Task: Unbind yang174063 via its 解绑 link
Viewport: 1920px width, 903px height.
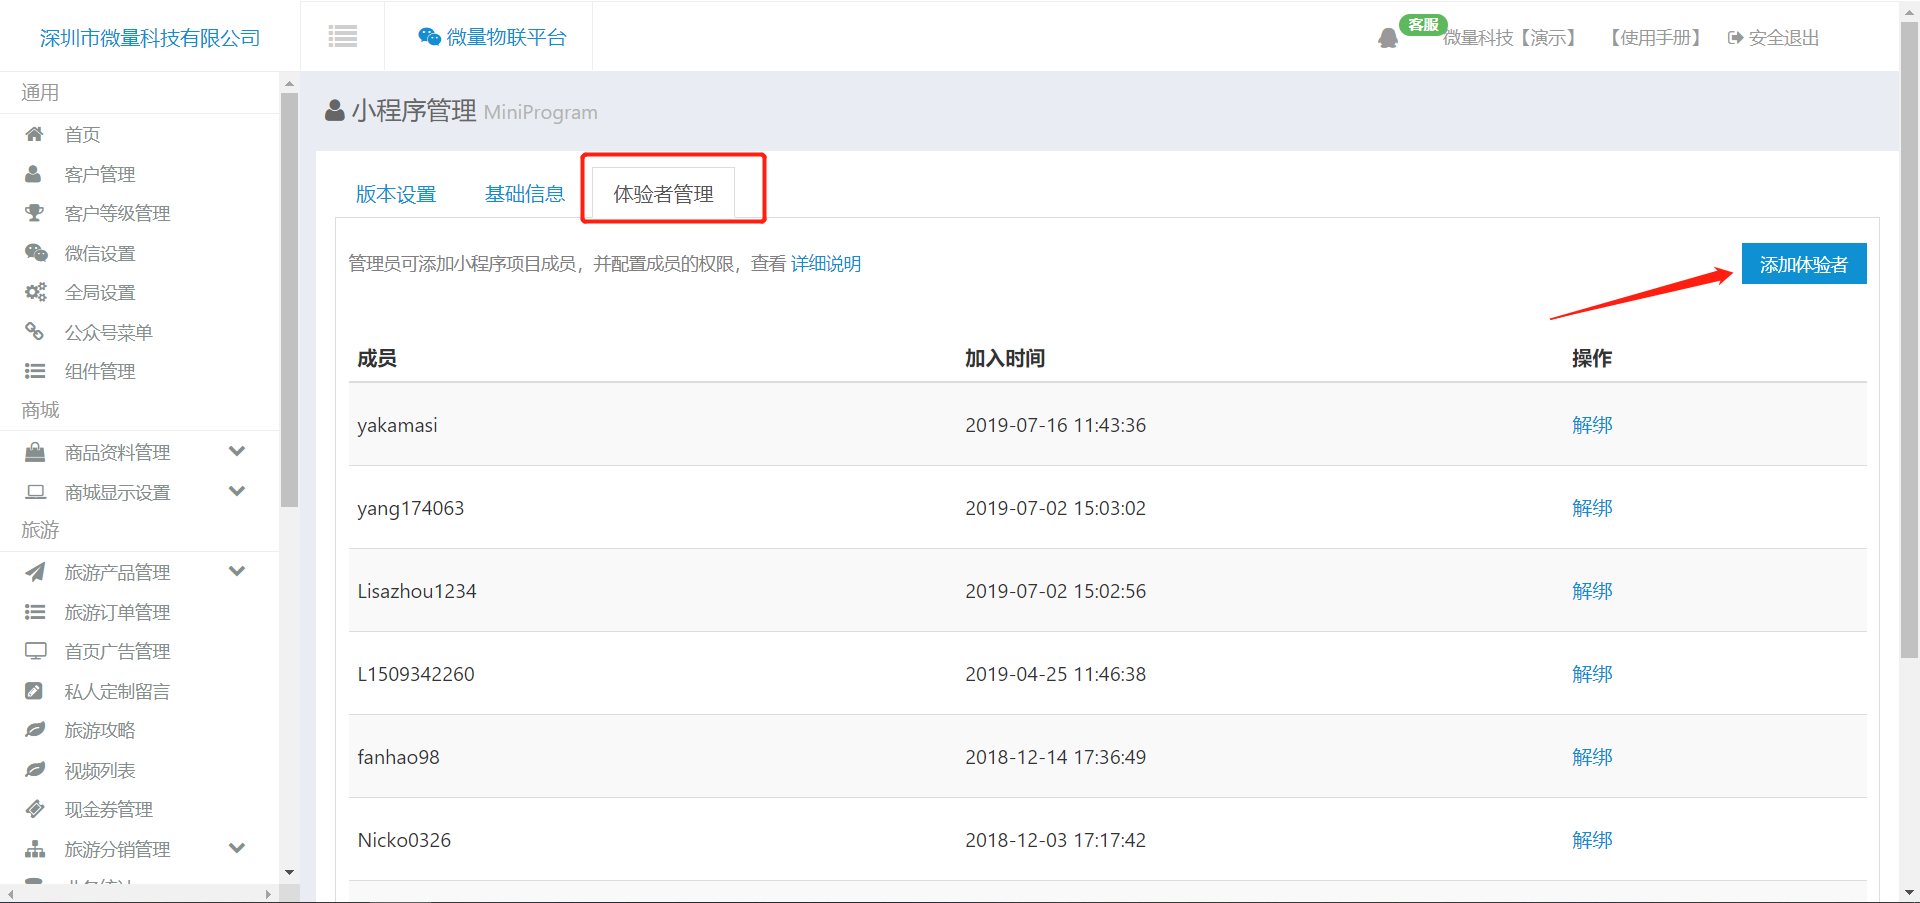Action: tap(1592, 508)
